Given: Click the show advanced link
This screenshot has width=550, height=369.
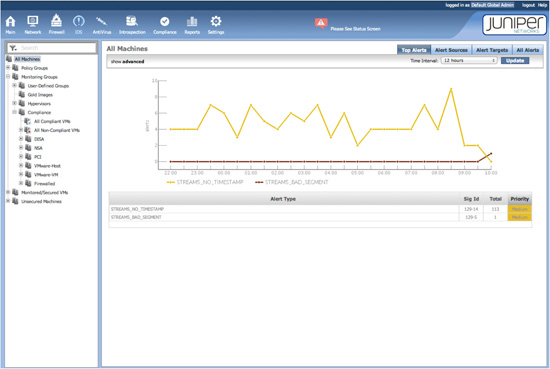Looking at the screenshot, I should 127,61.
